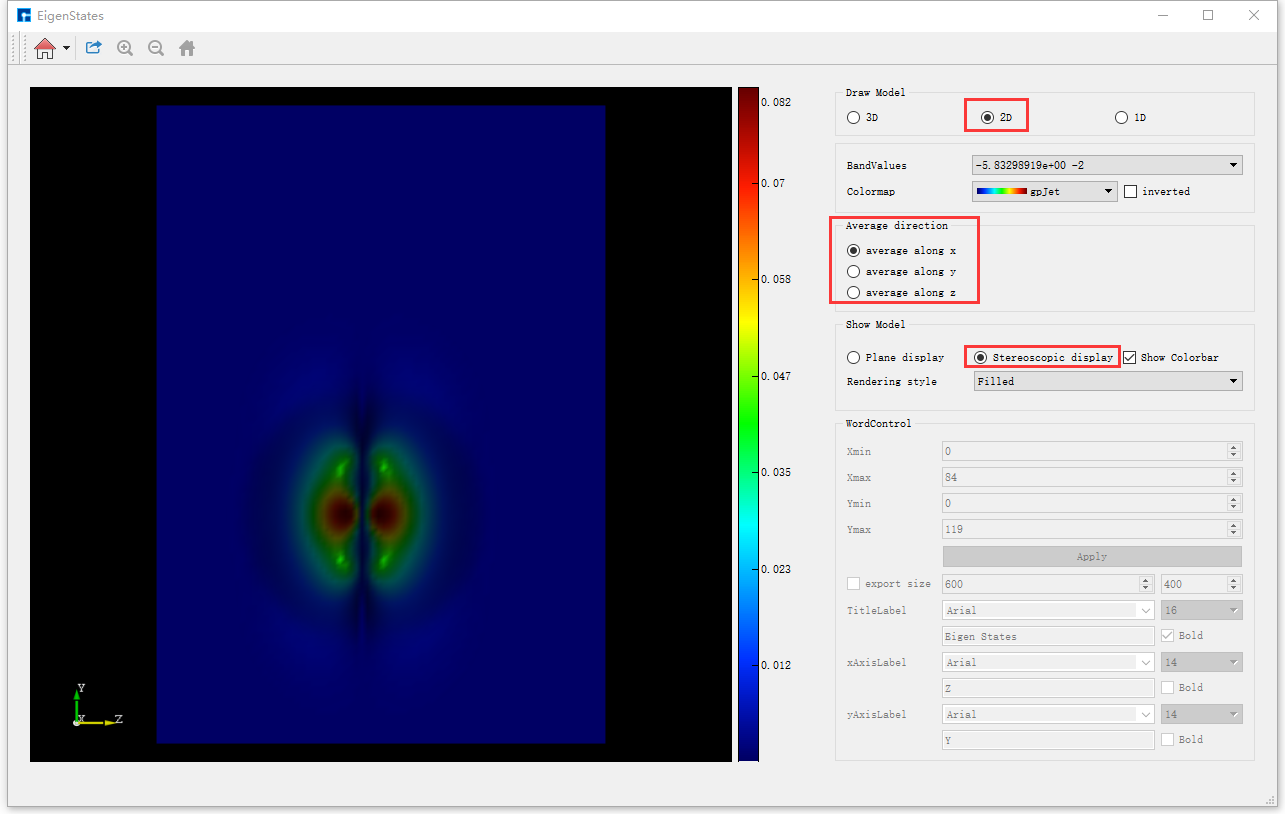
Task: Open the arrow beside the red house icon
Action: [66, 48]
